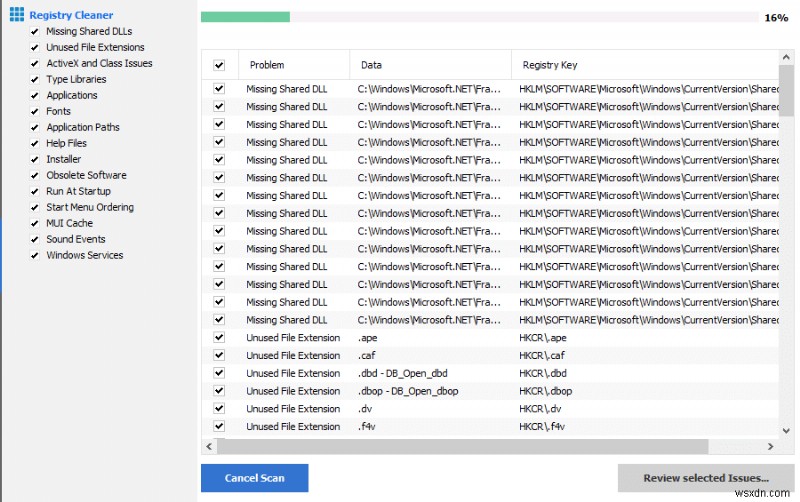Click horizontal scrollbar left arrow
This screenshot has width=800, height=502.
(x=209, y=446)
